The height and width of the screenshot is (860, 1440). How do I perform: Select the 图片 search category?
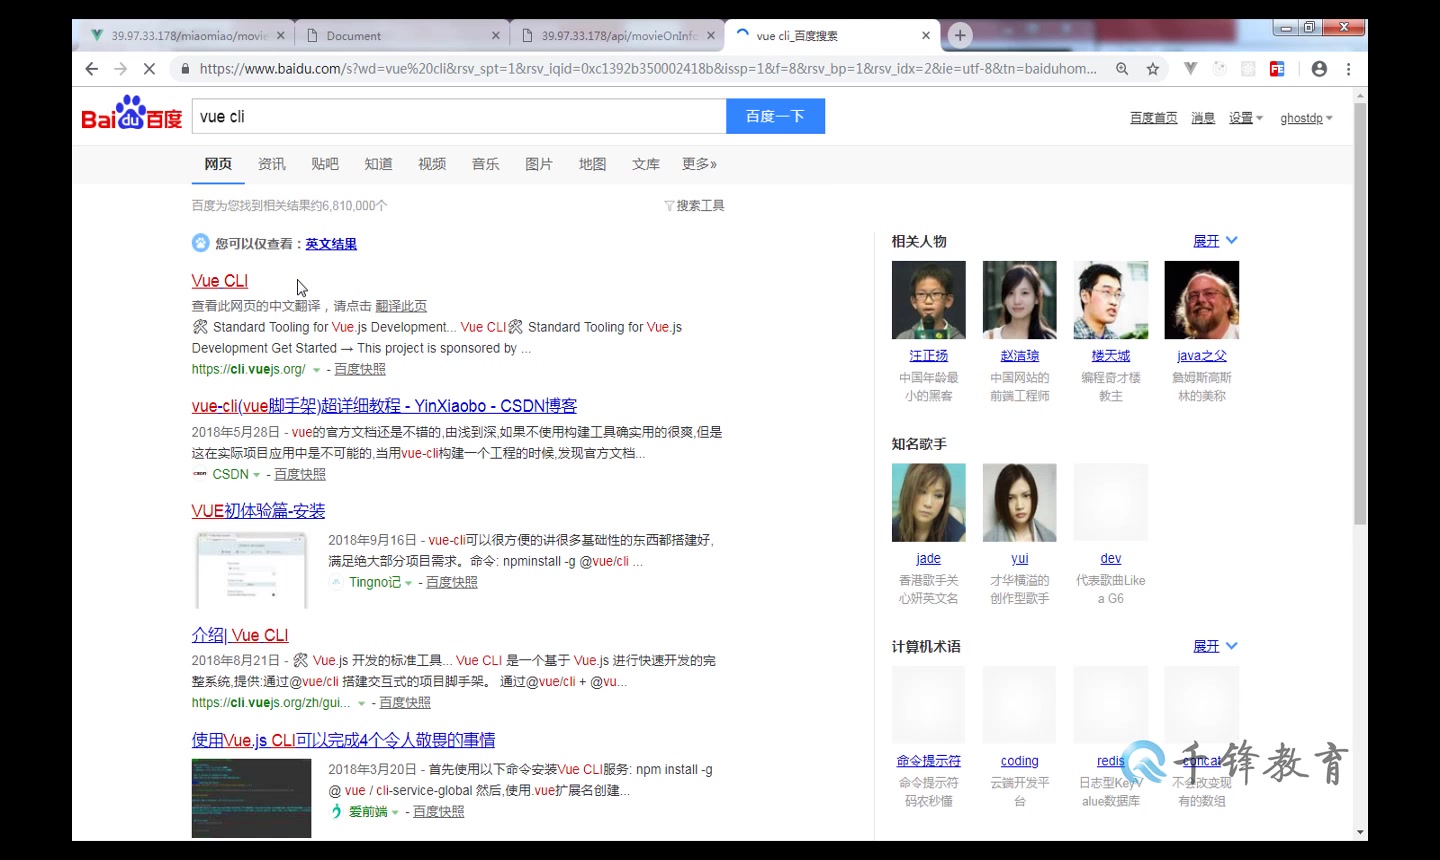[x=539, y=164]
